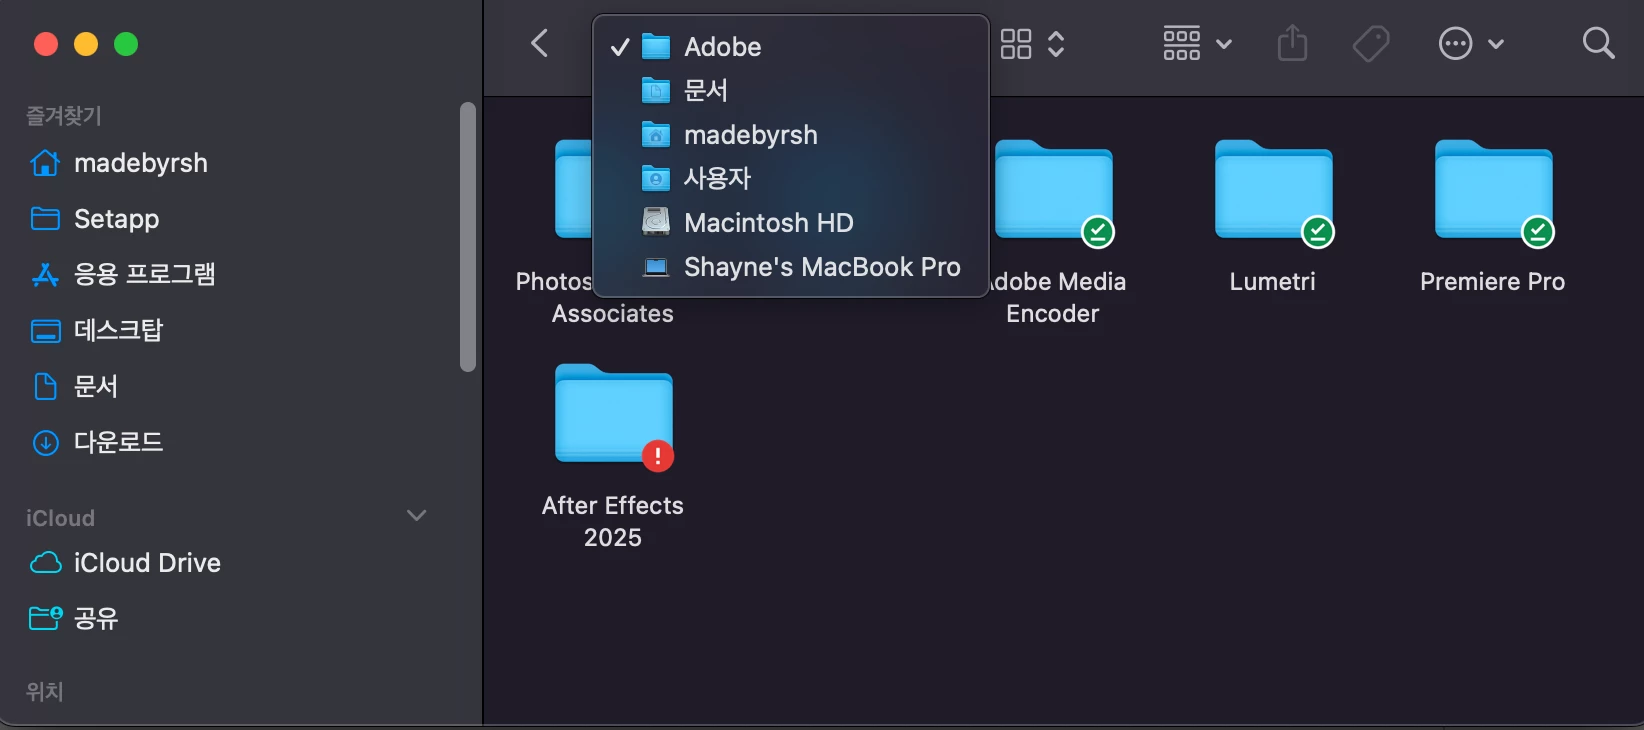Close the Finder window

pos(46,44)
